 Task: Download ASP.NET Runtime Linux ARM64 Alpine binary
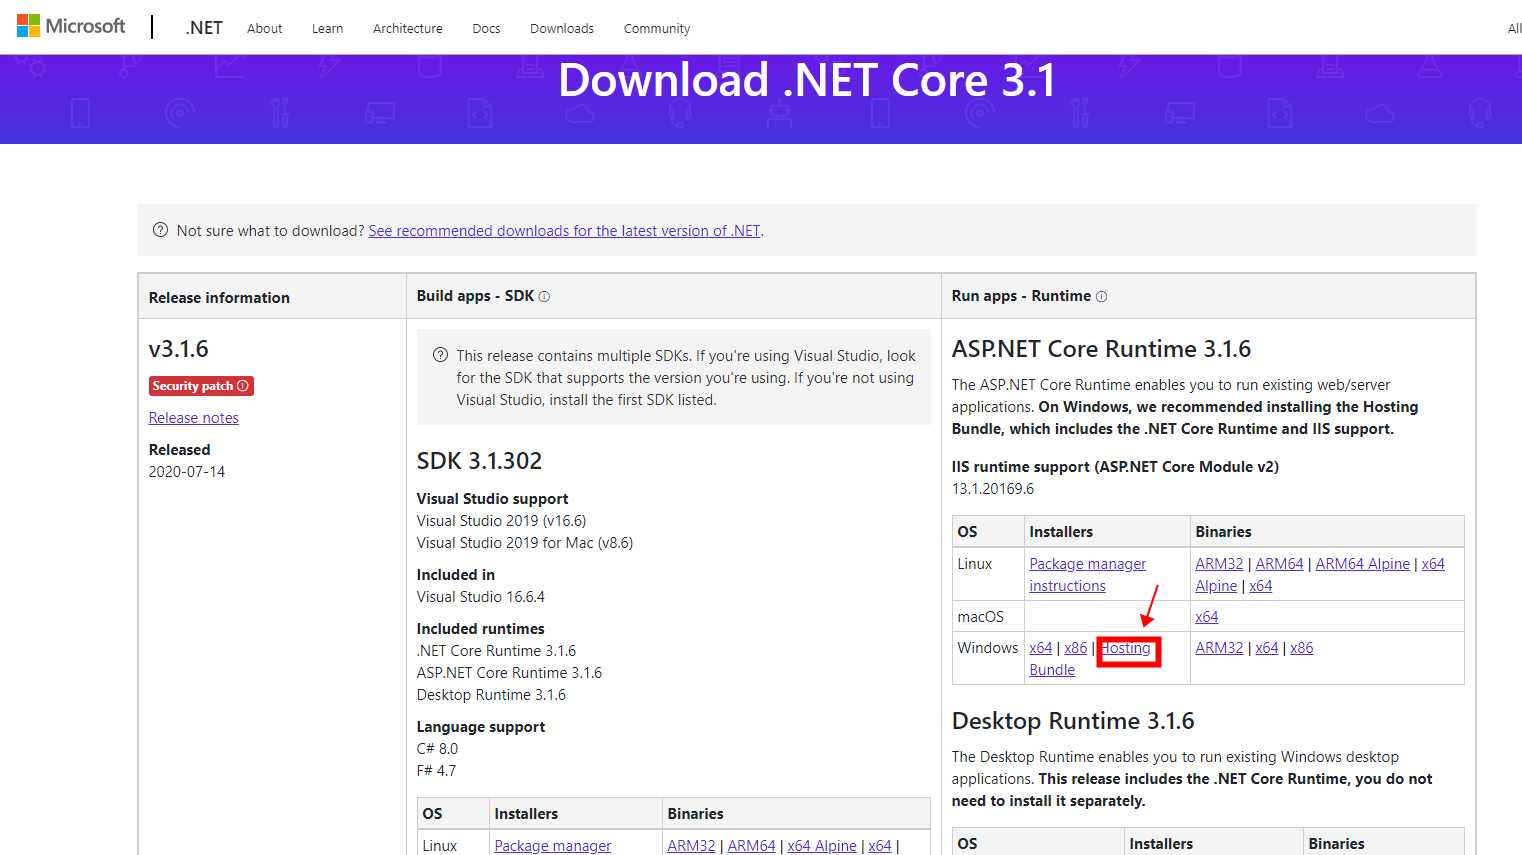pos(1362,564)
